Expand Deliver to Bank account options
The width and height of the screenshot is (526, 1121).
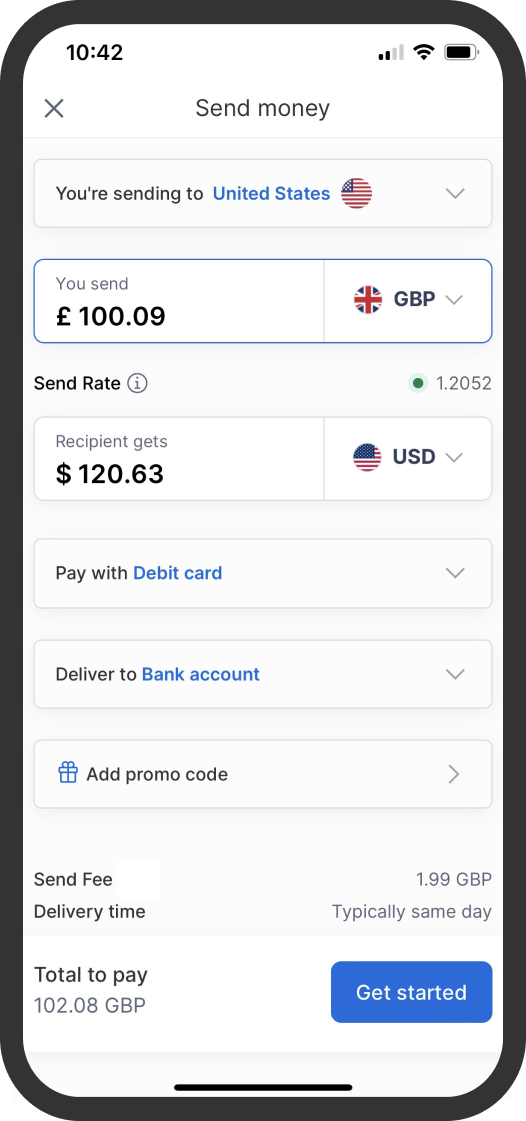click(x=263, y=674)
